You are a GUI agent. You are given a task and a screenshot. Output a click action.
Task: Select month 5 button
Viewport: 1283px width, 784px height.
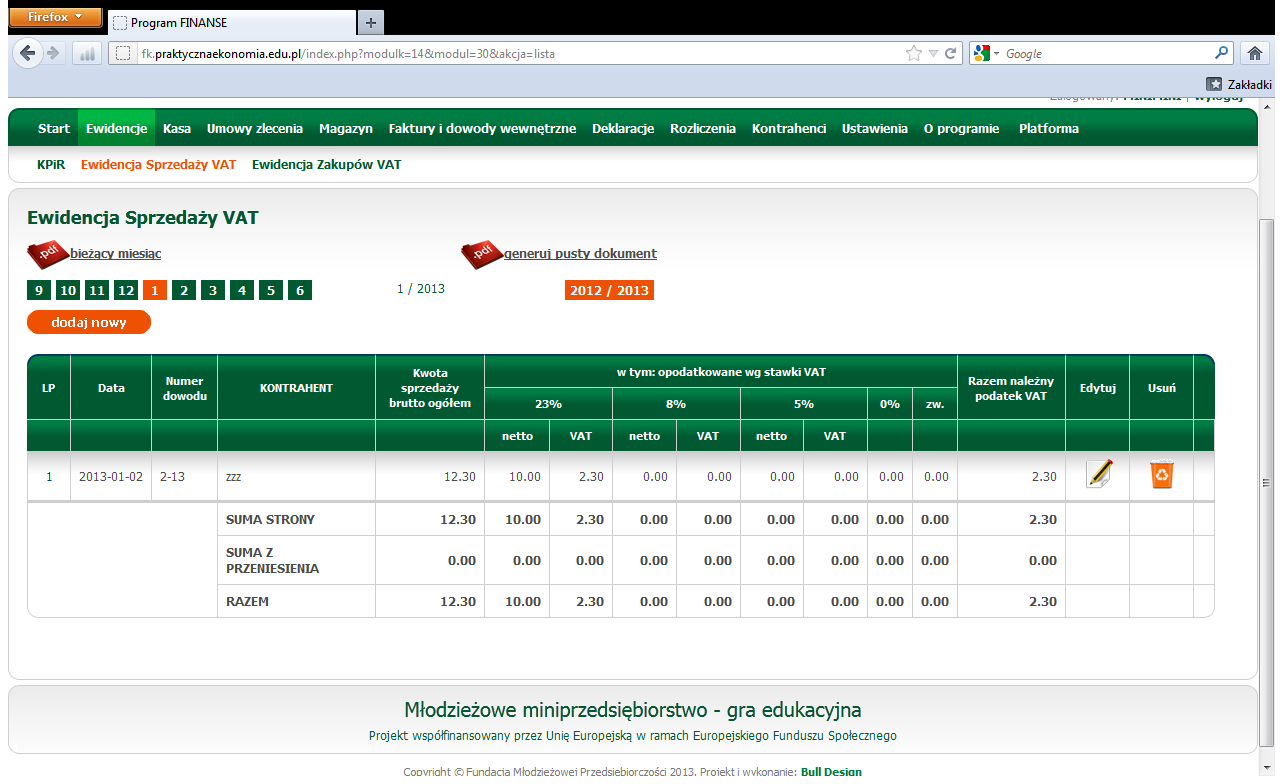(x=271, y=290)
